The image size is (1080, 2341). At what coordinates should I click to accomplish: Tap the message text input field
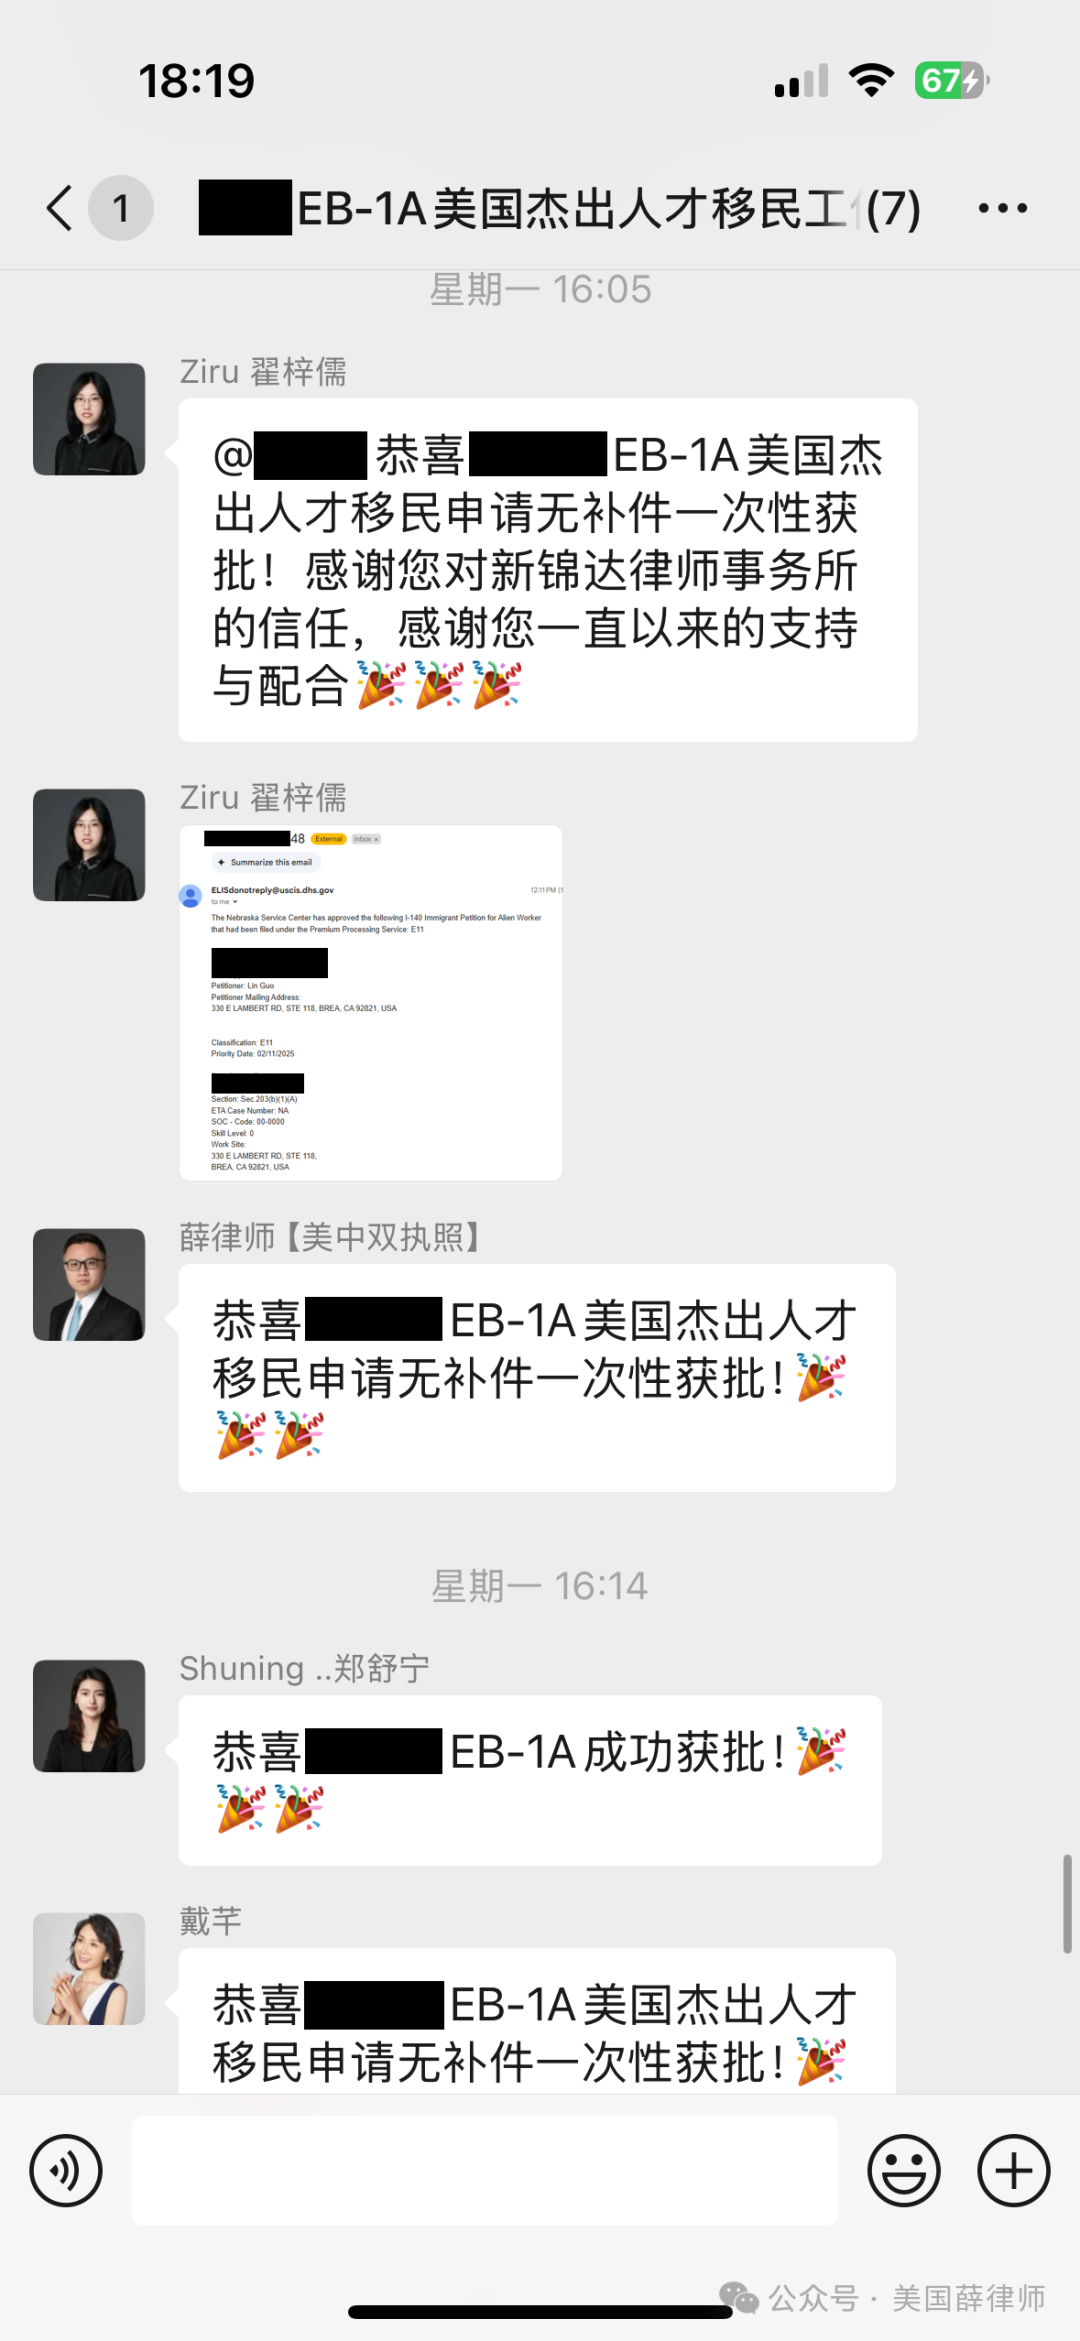coord(485,2170)
